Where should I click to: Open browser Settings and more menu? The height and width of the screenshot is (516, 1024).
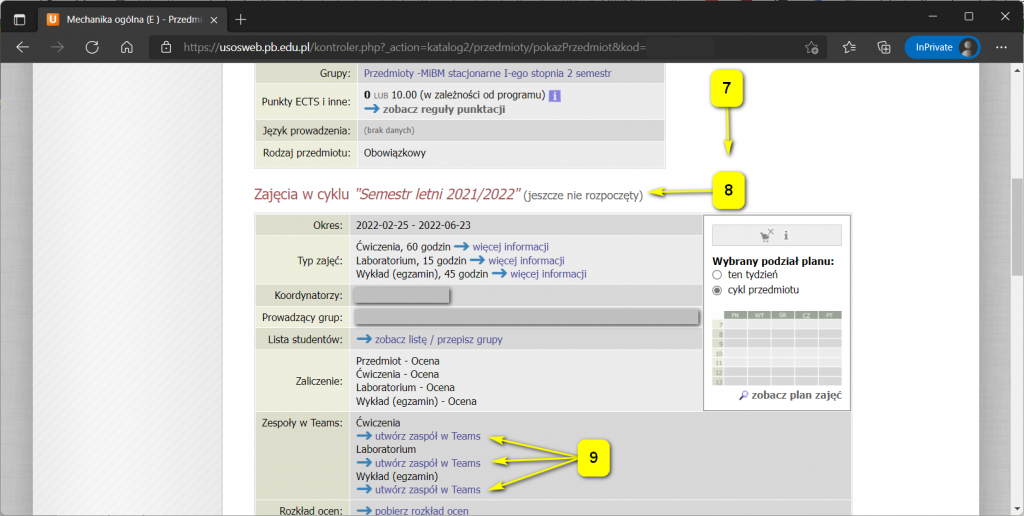tap(1001, 47)
